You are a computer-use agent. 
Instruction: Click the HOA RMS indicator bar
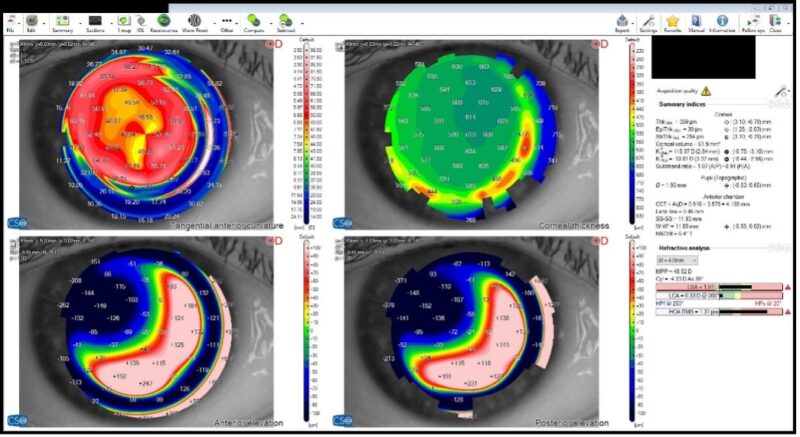719,312
